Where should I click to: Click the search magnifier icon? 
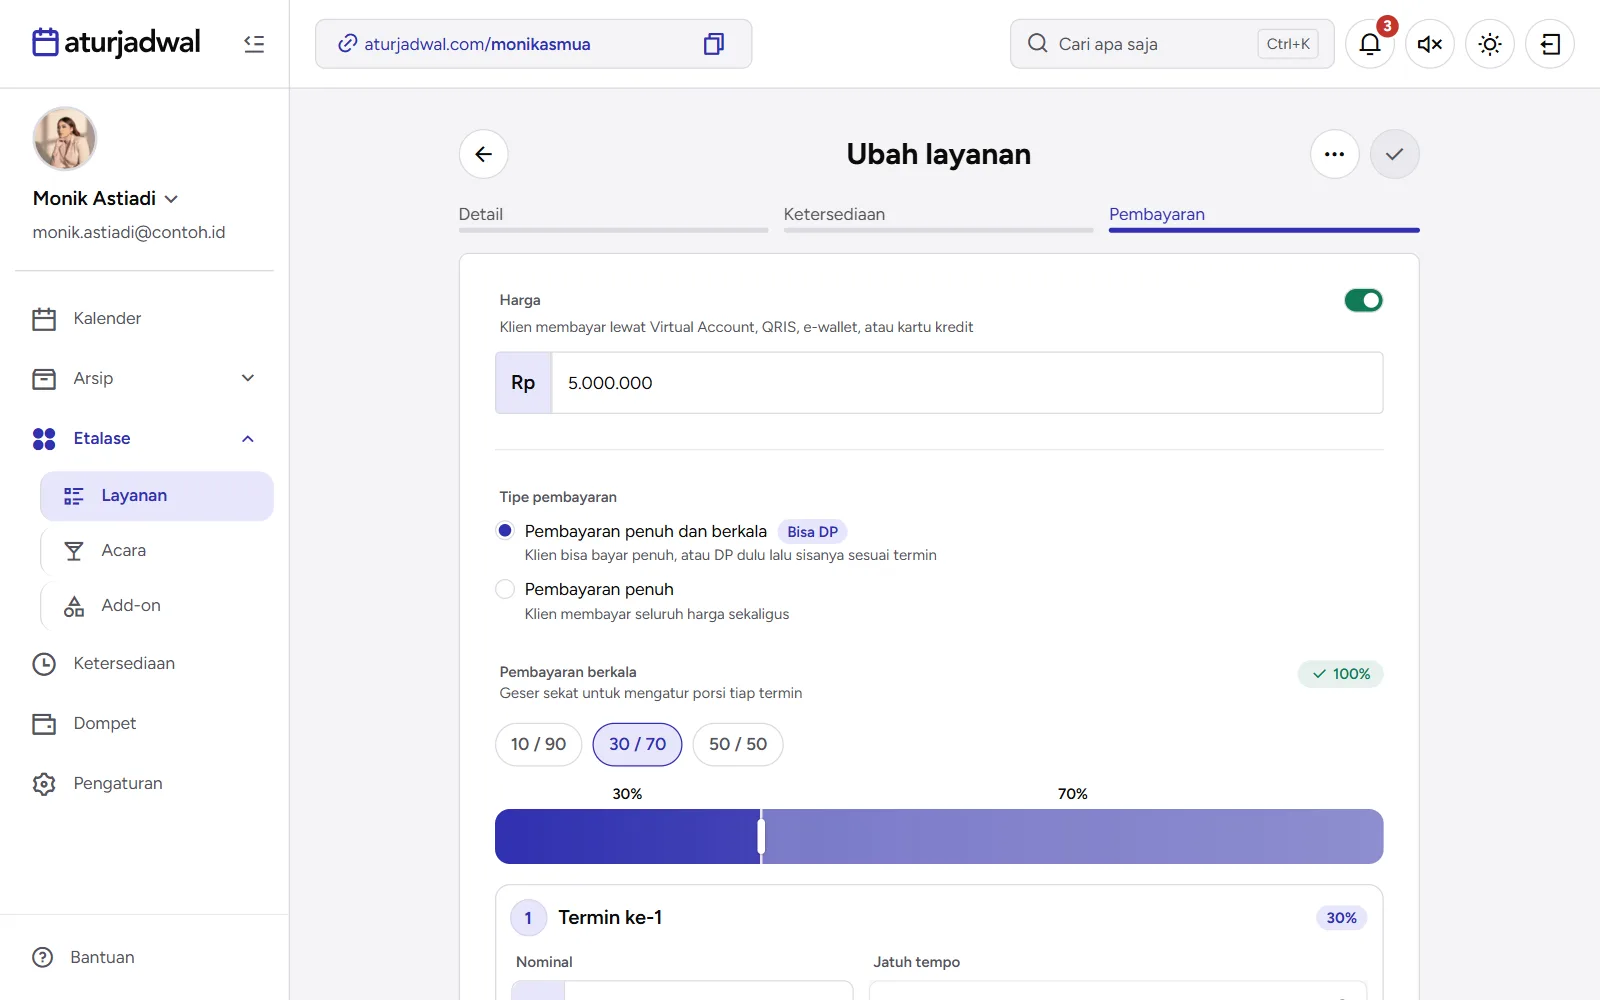pyautogui.click(x=1038, y=44)
